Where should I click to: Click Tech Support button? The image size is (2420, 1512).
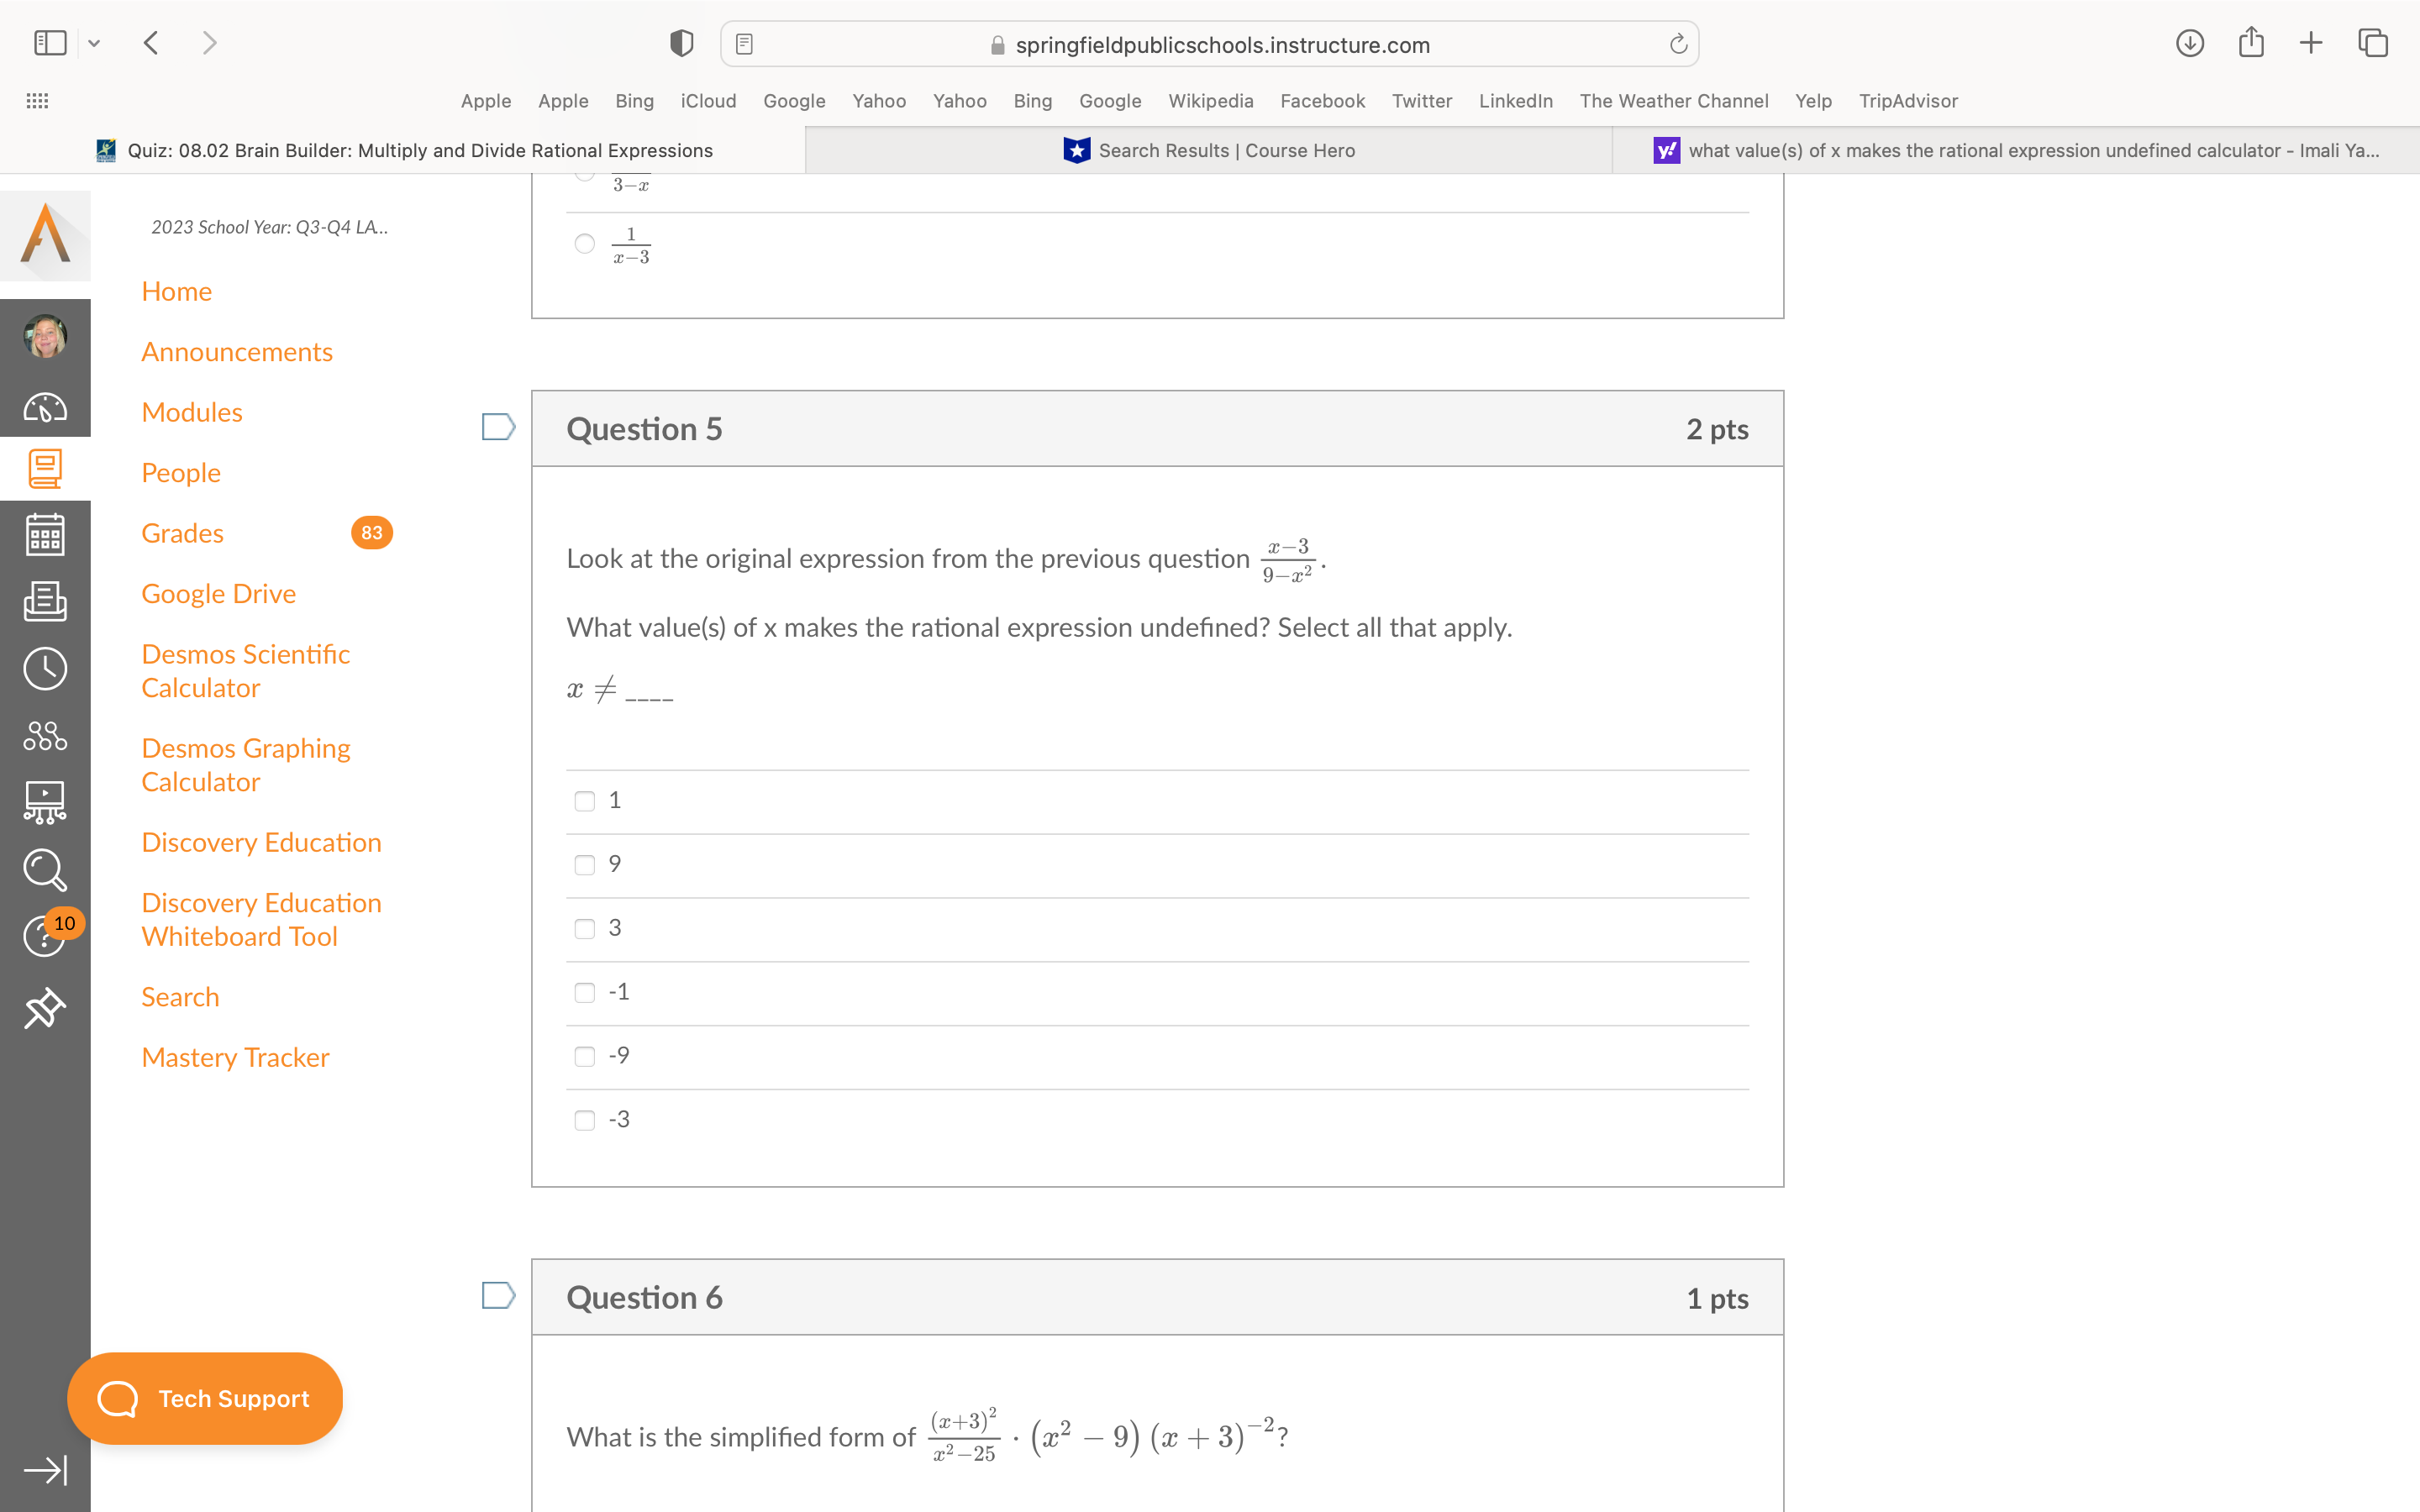[x=206, y=1397]
